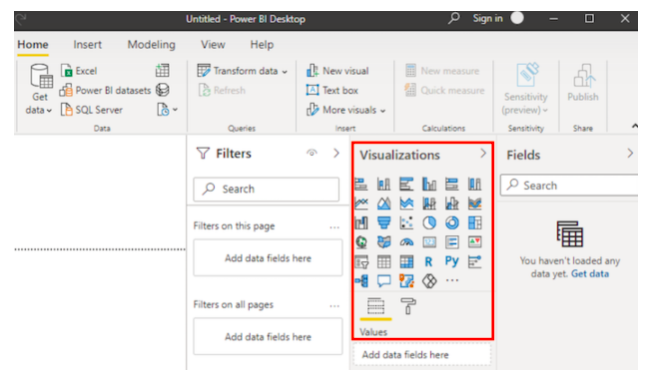
Task: Click the search magnifier in title bar
Action: [x=454, y=18]
